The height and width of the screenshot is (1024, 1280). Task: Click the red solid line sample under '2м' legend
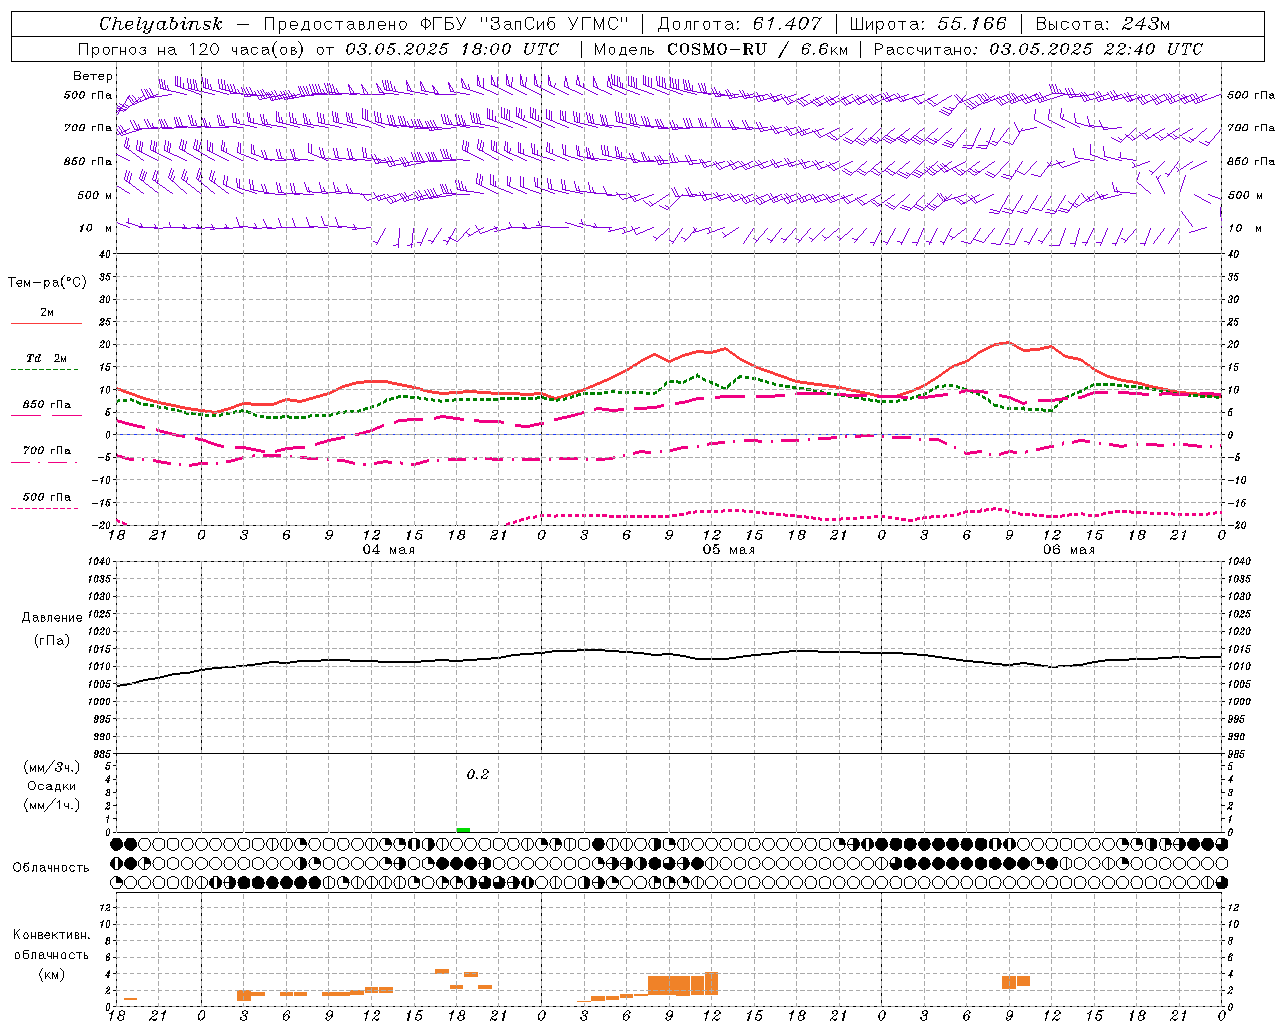point(46,324)
